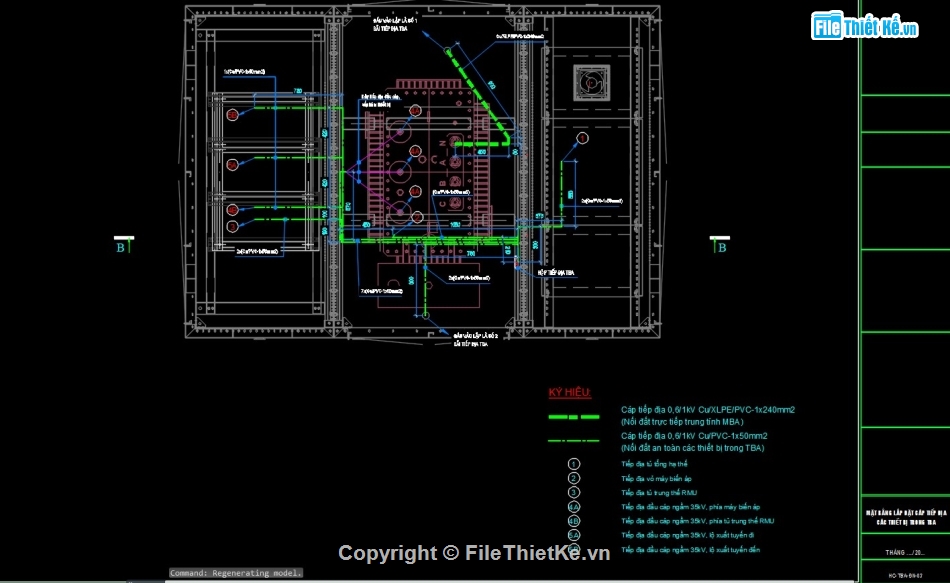Select legend symbol 1 for Tiếp địa tủ tổng hạ thế
This screenshot has height=583, width=950.
[574, 464]
